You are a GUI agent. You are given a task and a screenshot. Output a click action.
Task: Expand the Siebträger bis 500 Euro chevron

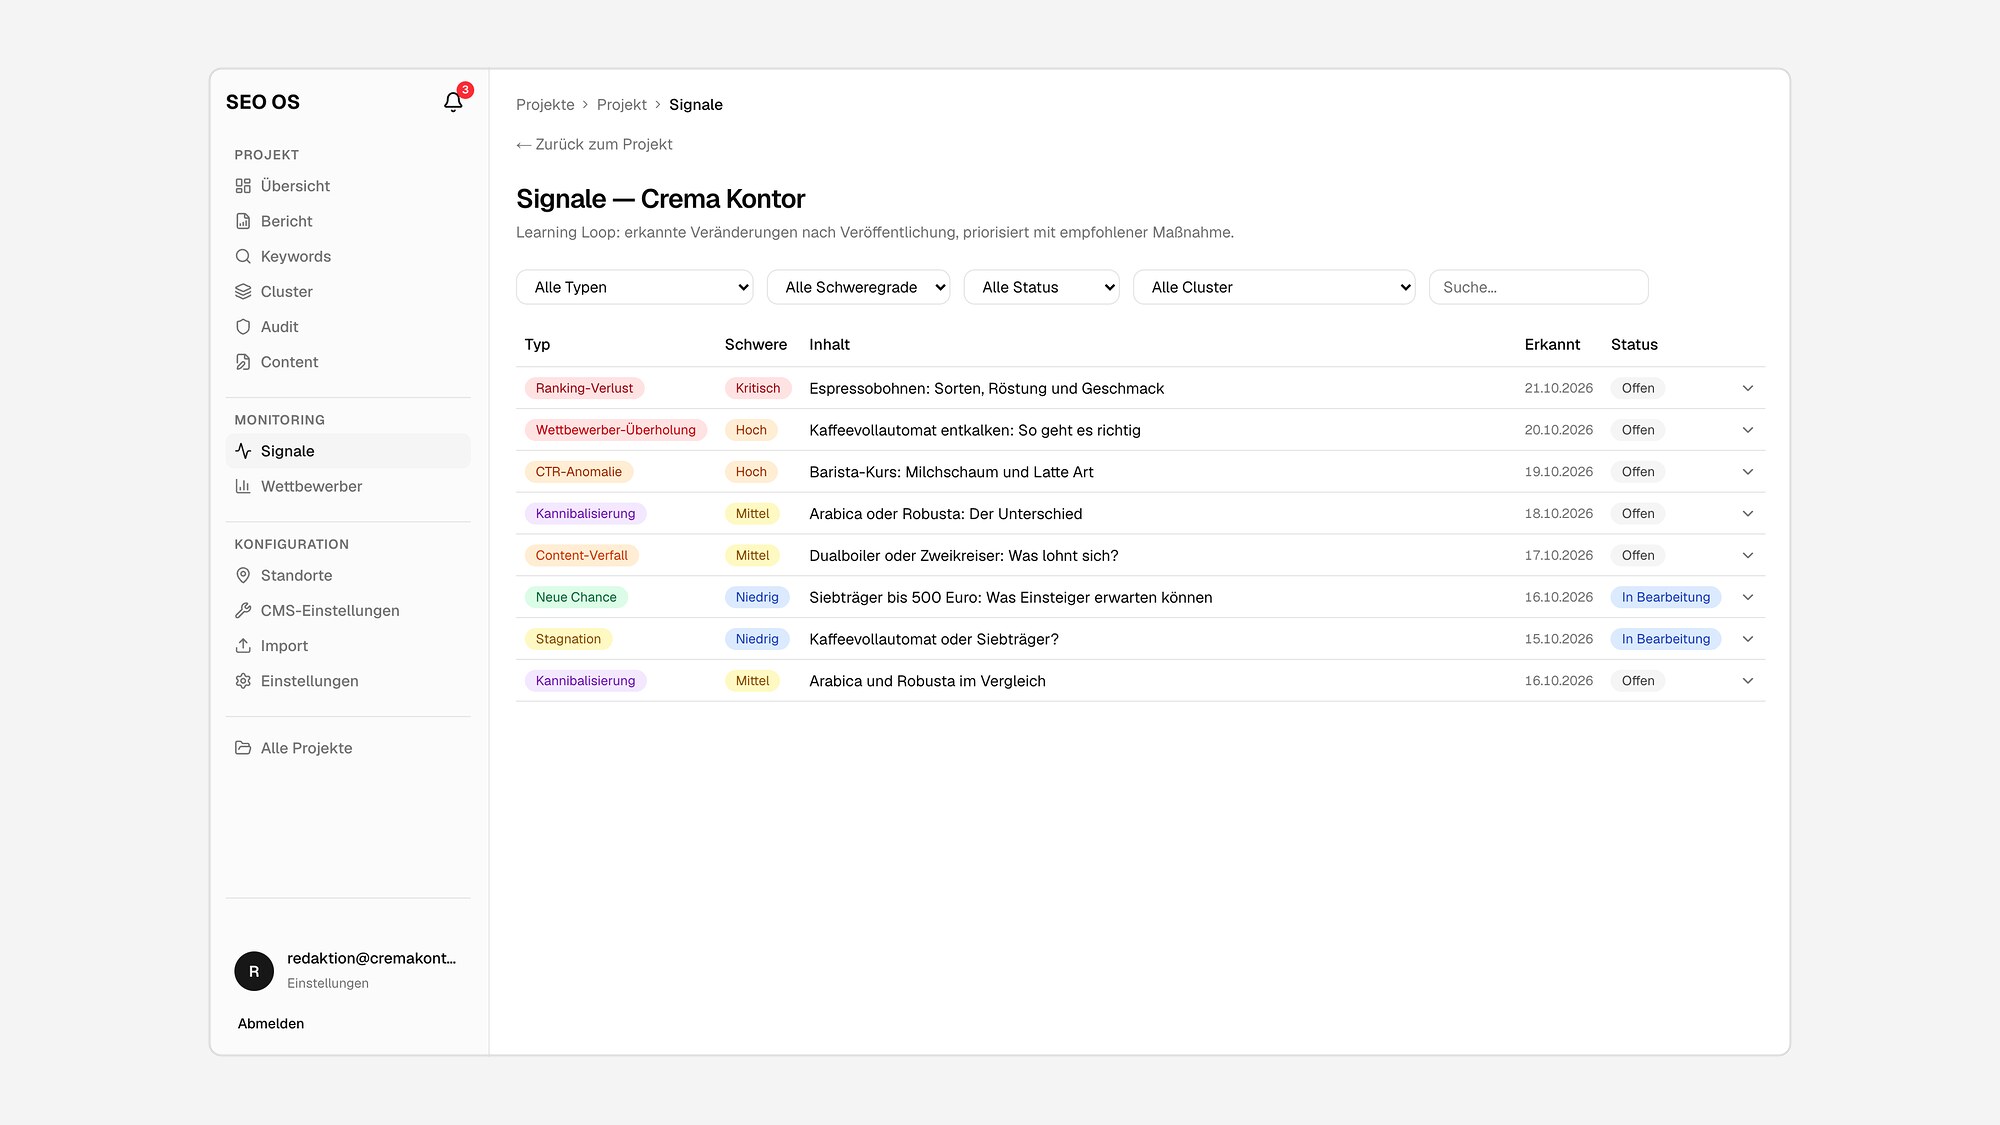pyautogui.click(x=1748, y=597)
